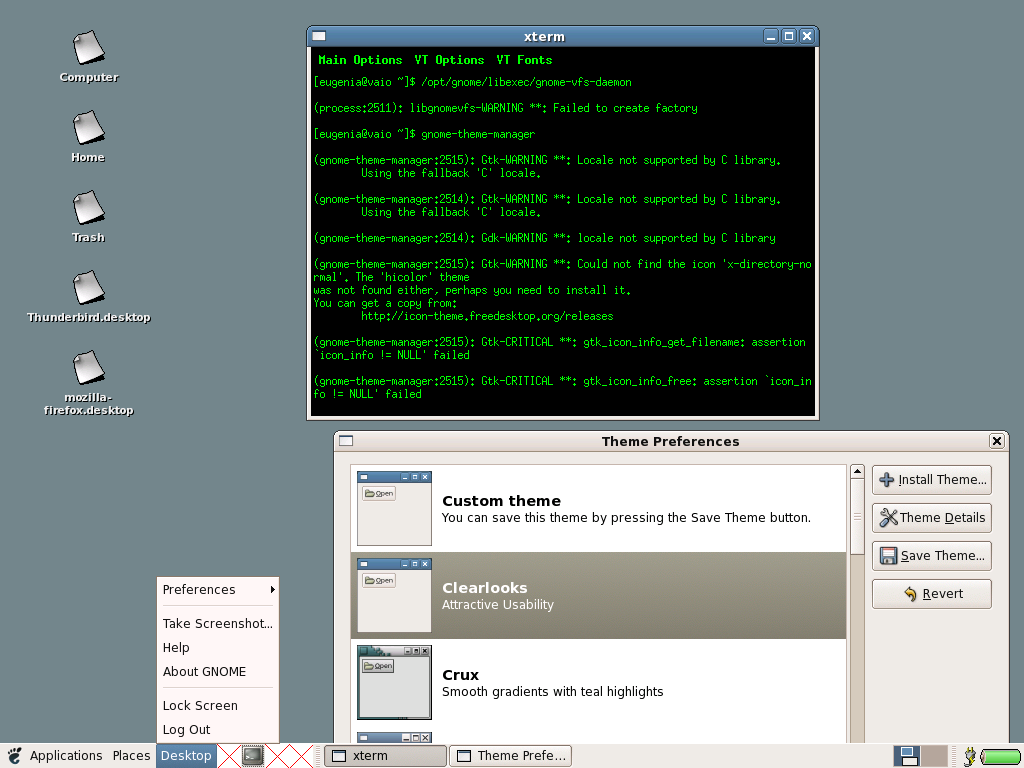Click the GNOME foot logo in panel
The height and width of the screenshot is (768, 1024).
click(15, 756)
